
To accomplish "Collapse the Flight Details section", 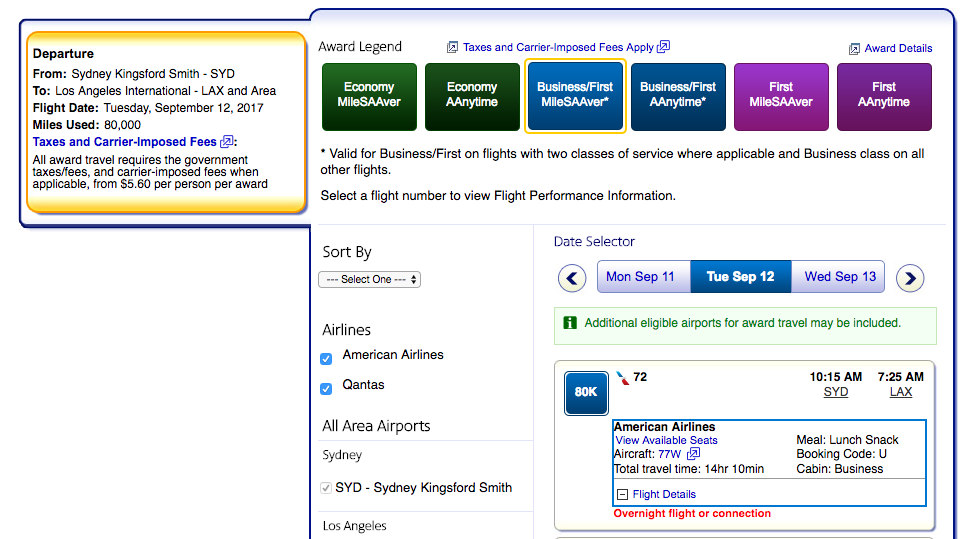I will (x=622, y=494).
